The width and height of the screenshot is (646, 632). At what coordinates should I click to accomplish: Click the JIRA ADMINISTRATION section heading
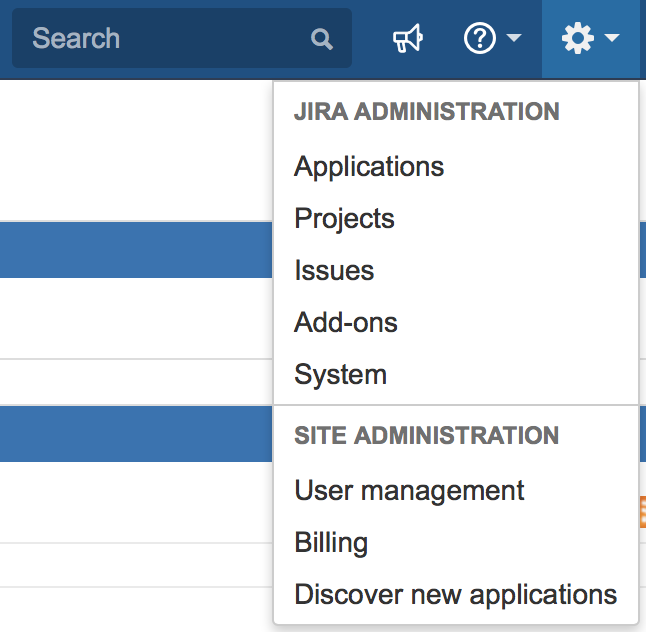point(426,111)
